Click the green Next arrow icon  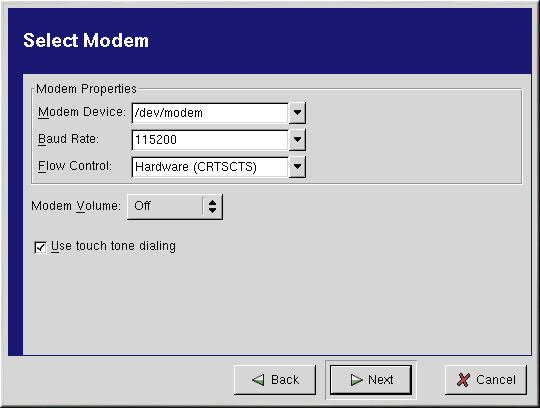click(356, 380)
